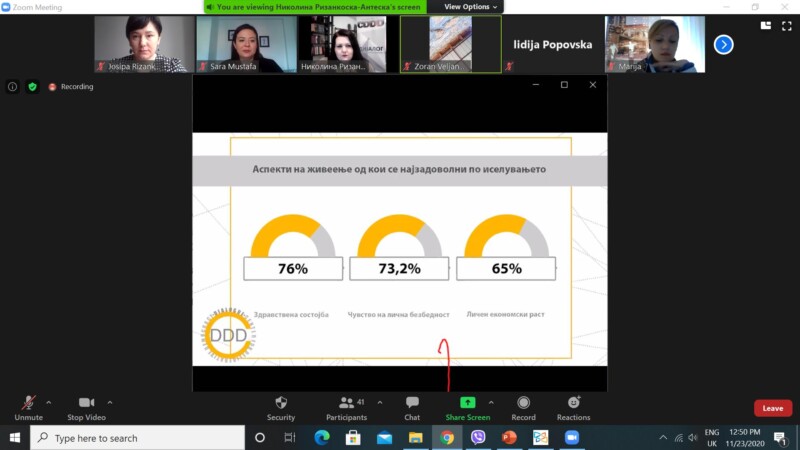This screenshot has width=800, height=450.
Task: Open the Reactions menu
Action: click(x=573, y=407)
